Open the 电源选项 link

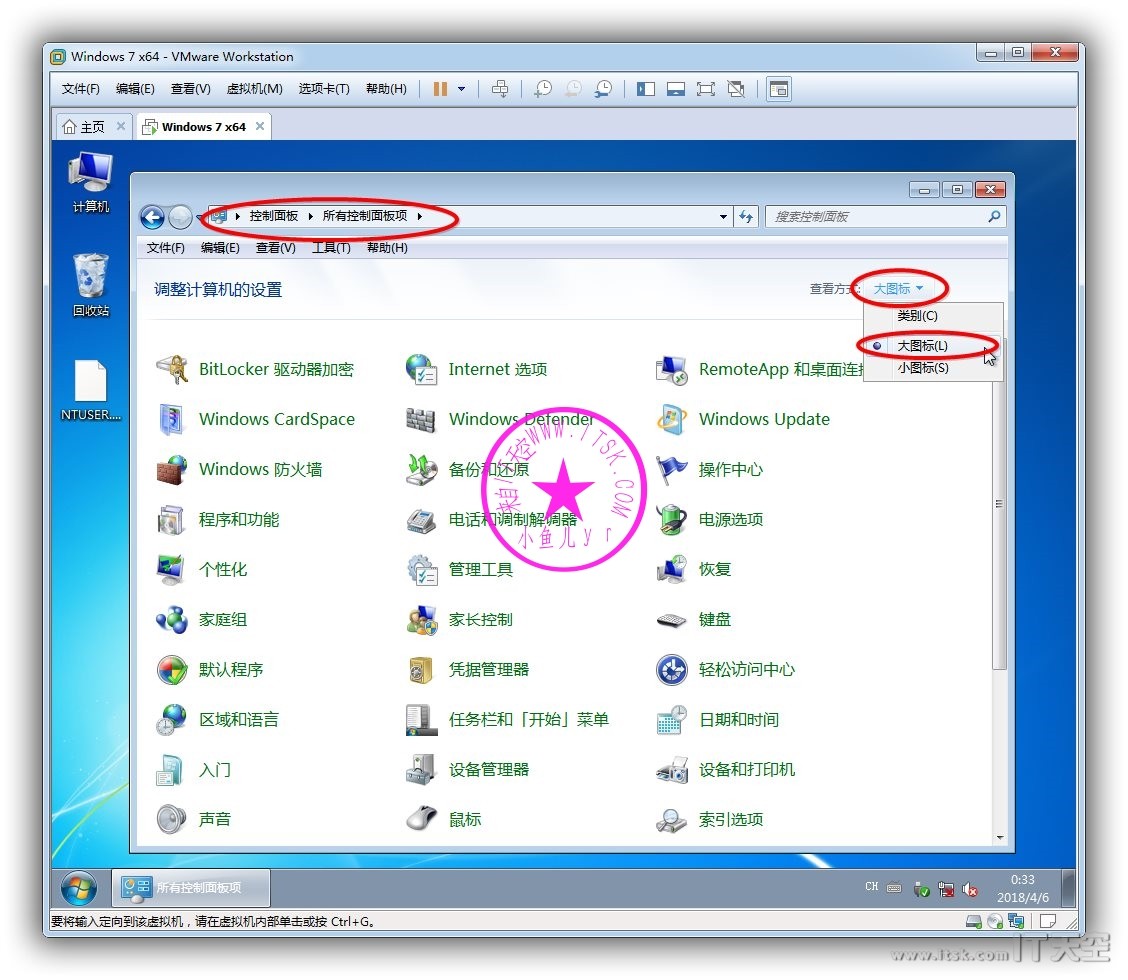coord(730,519)
